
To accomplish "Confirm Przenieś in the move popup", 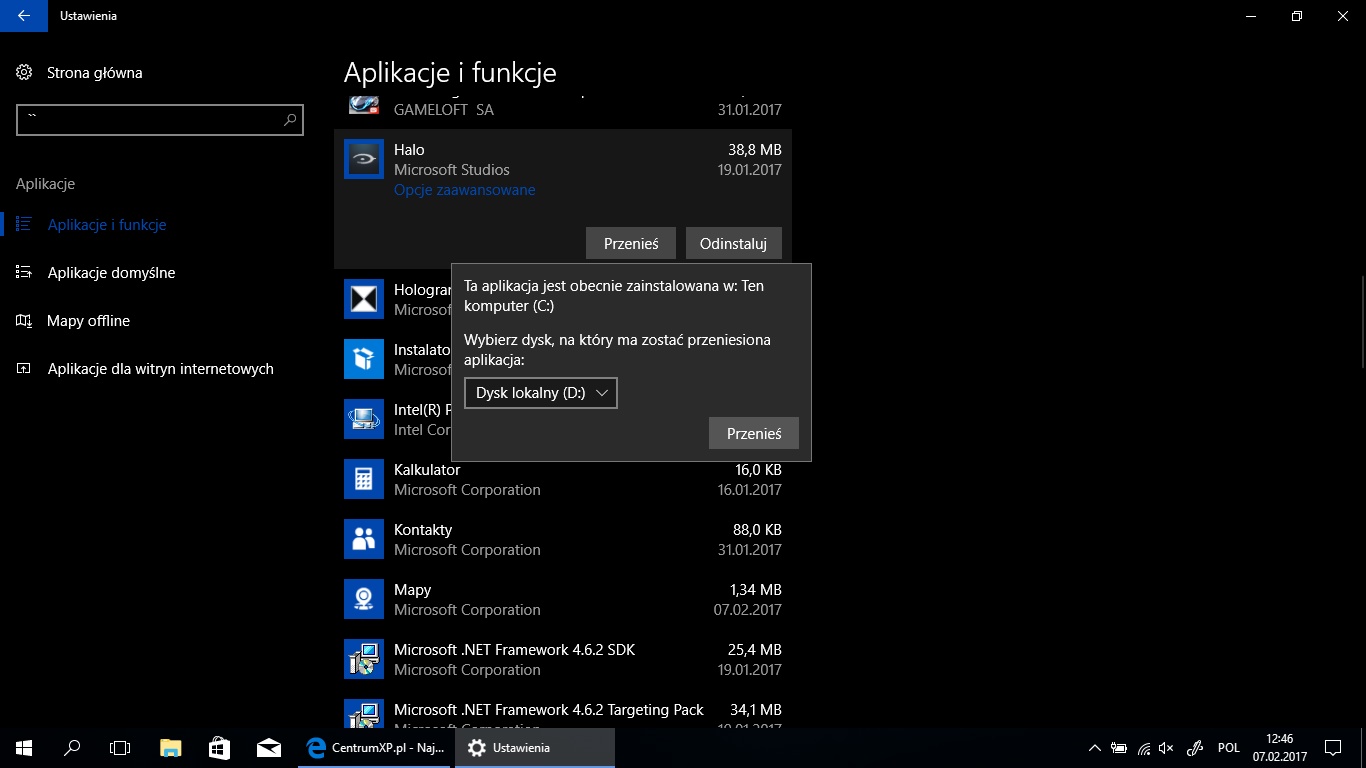I will [754, 433].
